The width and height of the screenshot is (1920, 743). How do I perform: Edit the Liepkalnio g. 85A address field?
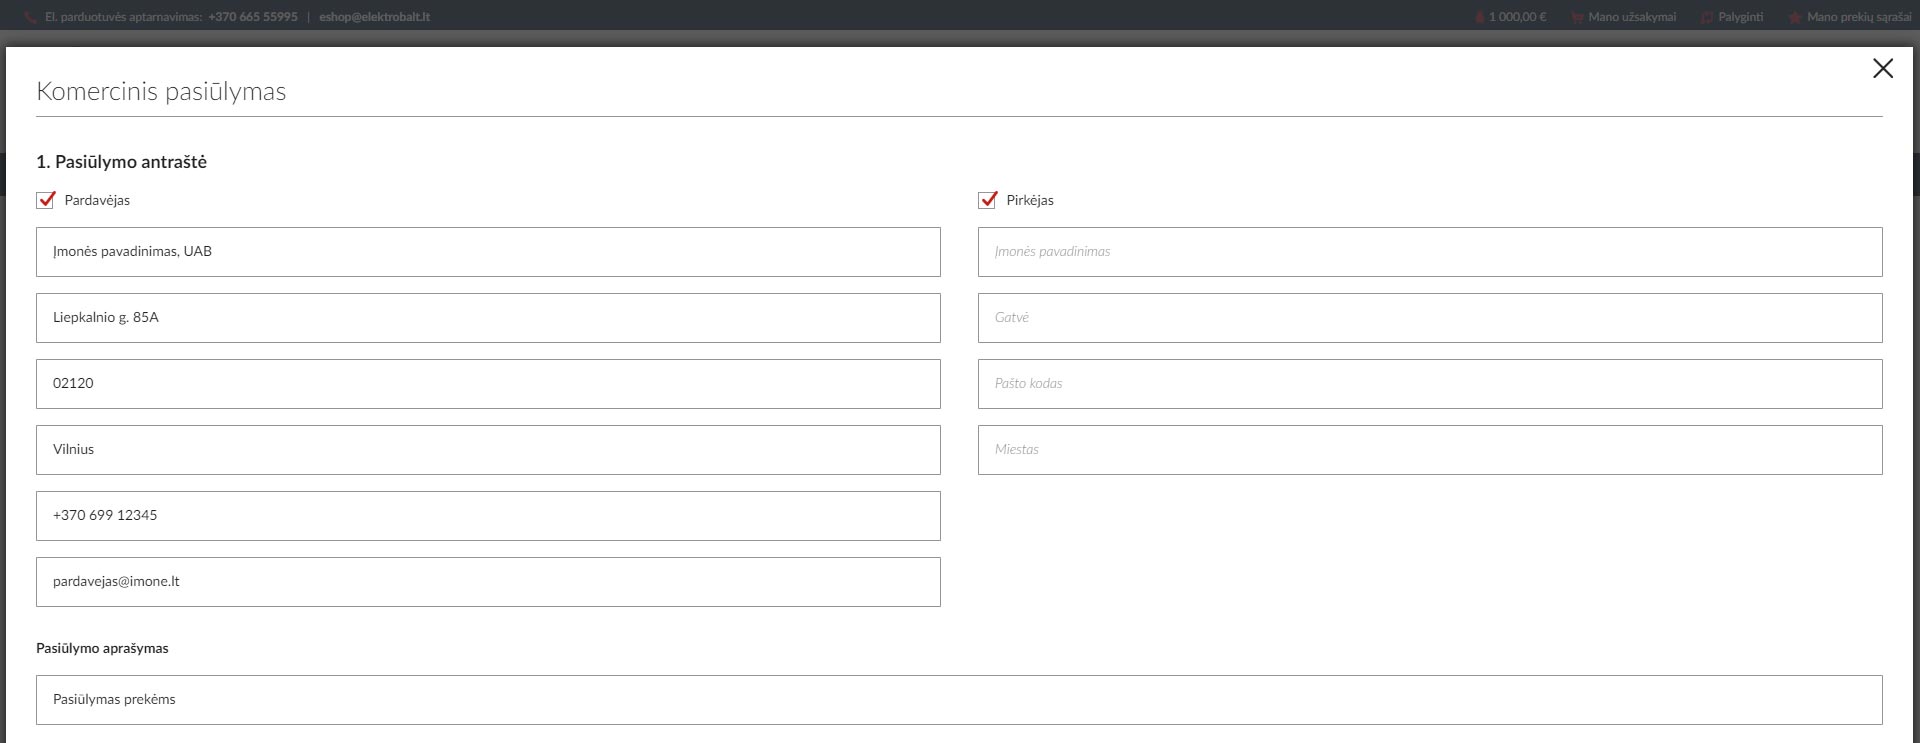pos(488,318)
